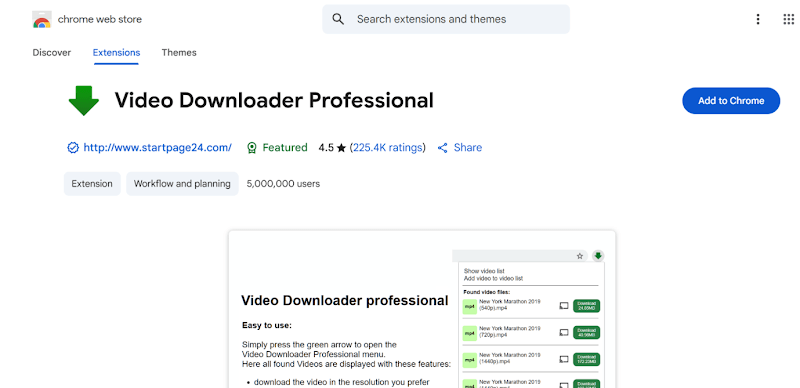Screen dimensions: 800x388
Task: Click Add video to video list text
Action: [493, 278]
